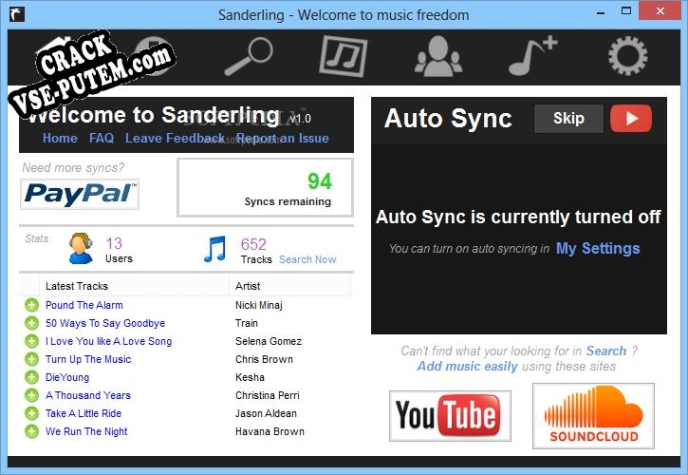The width and height of the screenshot is (688, 475).
Task: Add We Run The Night with plus icon
Action: [32, 431]
